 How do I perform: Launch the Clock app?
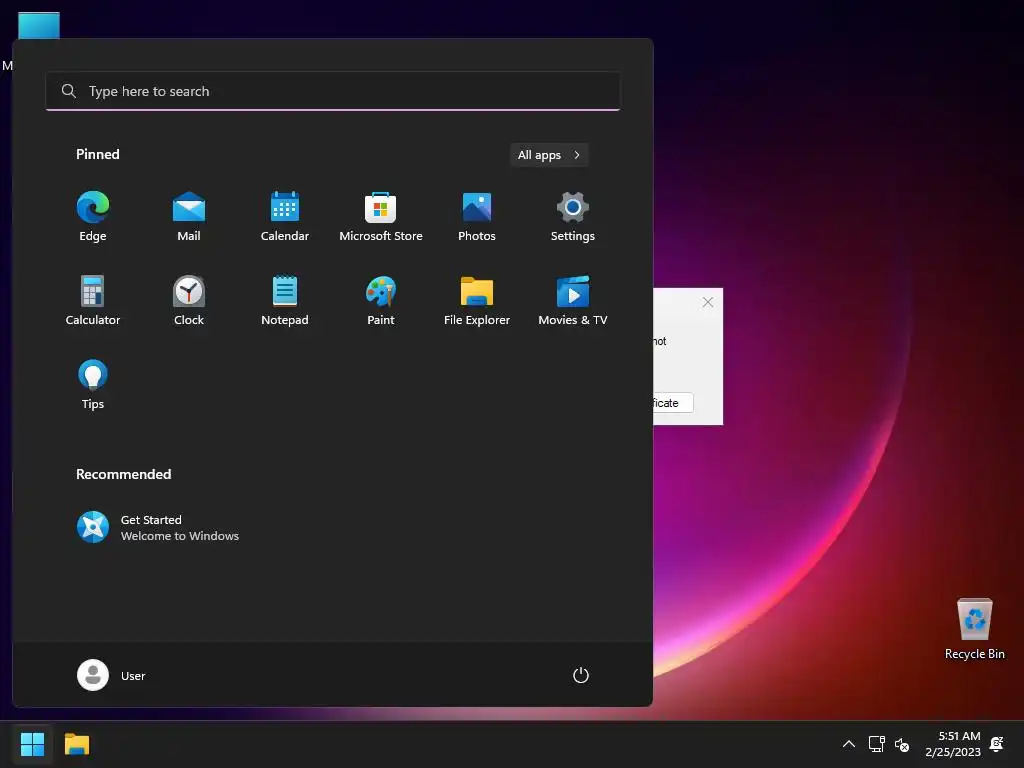(189, 300)
